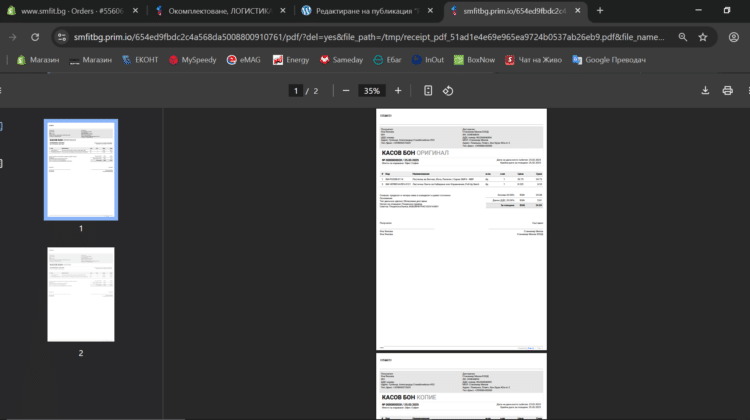Print the PDF document
Viewport: 750px width, 420px height.
click(729, 90)
